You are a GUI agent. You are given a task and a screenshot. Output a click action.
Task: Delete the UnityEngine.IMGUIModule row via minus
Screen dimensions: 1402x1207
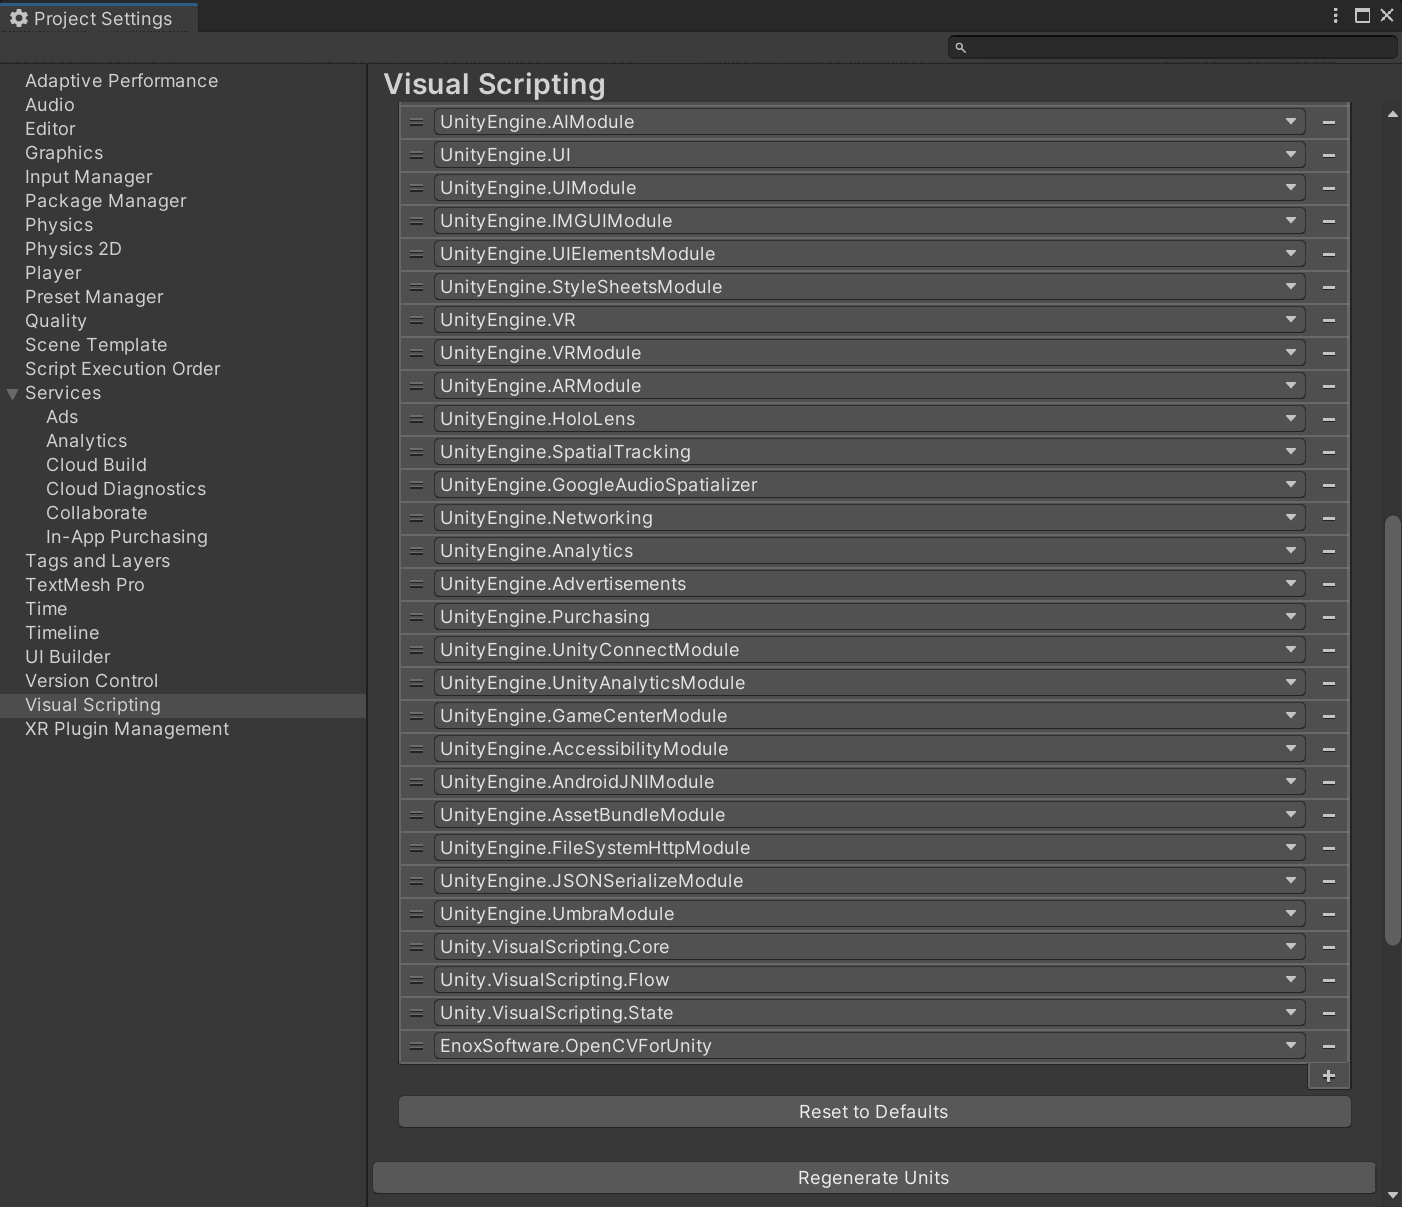coord(1329,221)
